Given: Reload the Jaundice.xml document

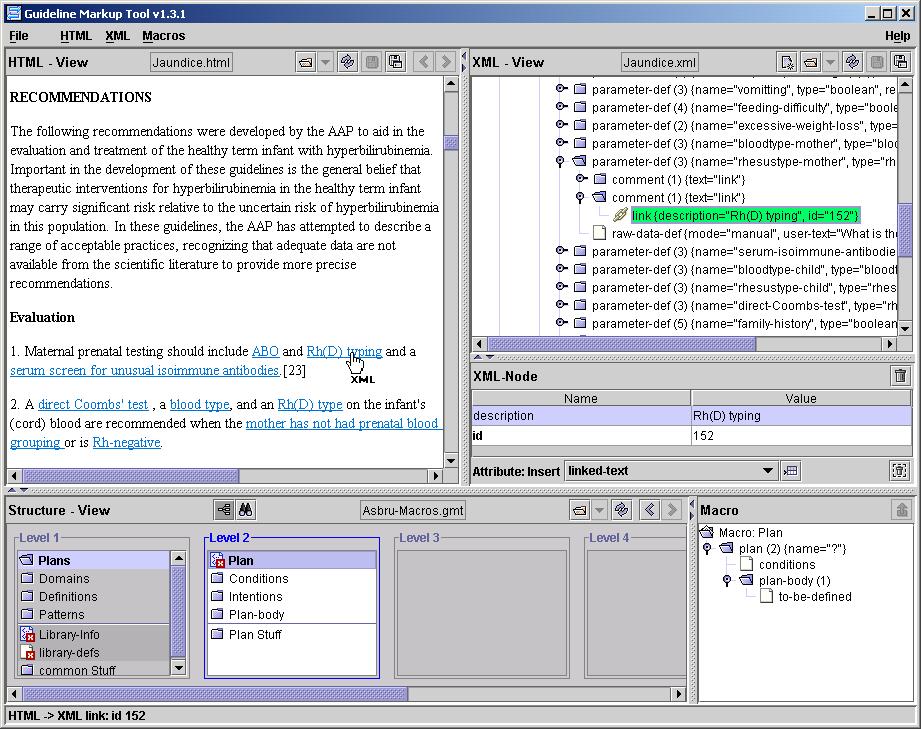Looking at the screenshot, I should pyautogui.click(x=852, y=62).
